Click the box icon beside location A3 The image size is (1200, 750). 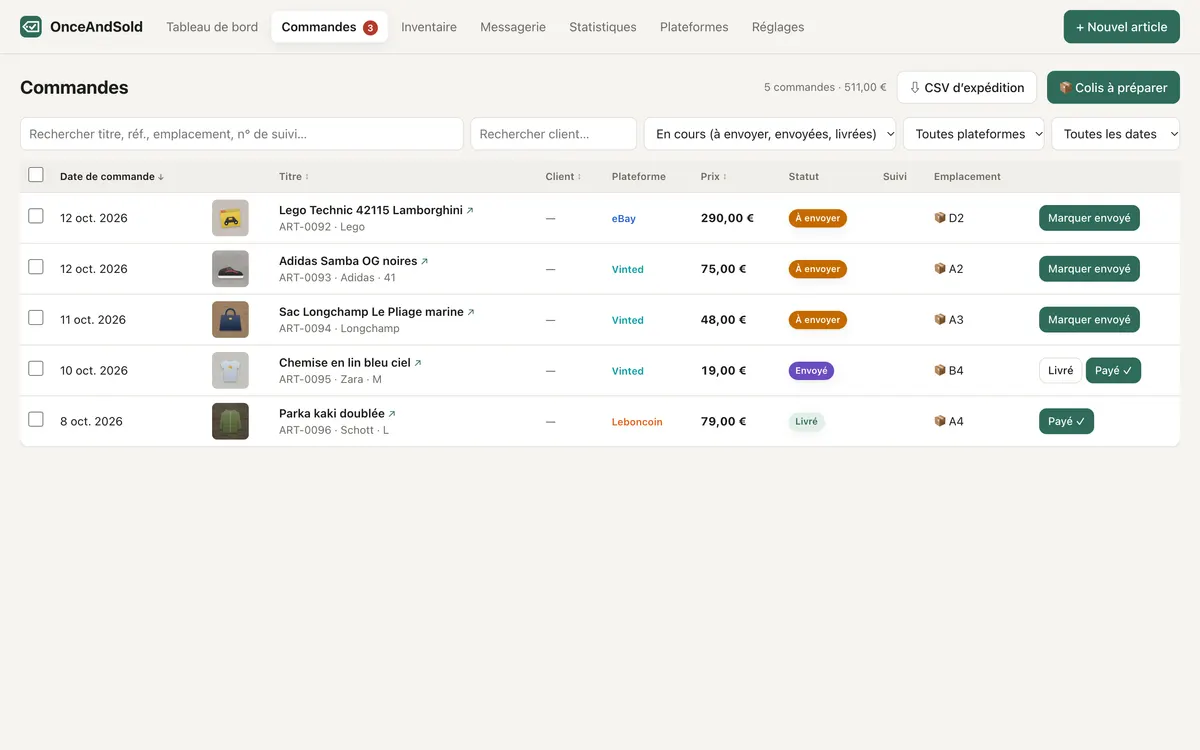(940, 320)
